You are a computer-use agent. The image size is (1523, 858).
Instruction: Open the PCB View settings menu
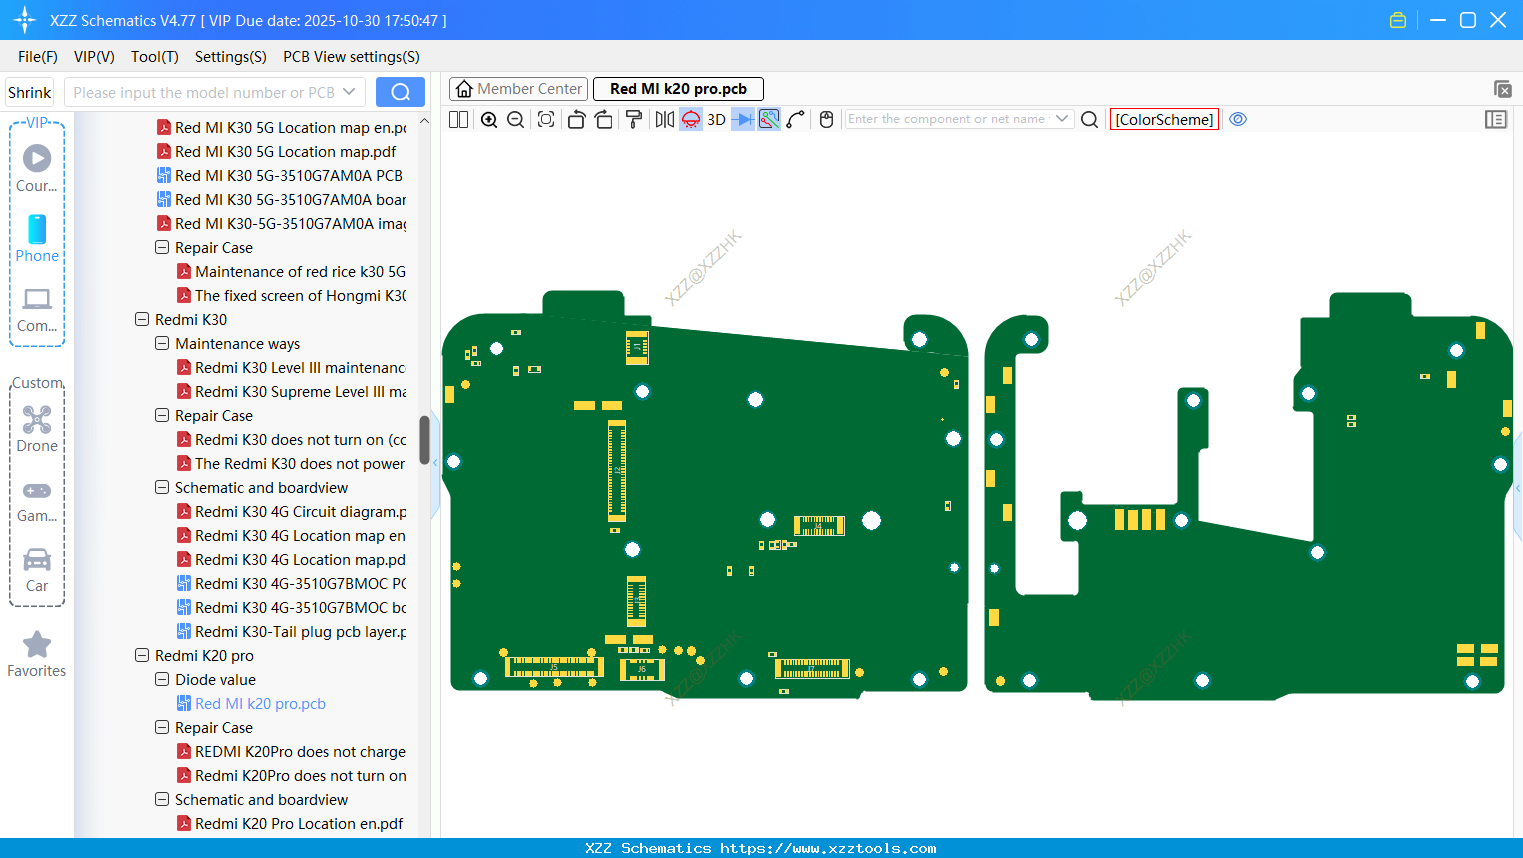[x=351, y=57]
